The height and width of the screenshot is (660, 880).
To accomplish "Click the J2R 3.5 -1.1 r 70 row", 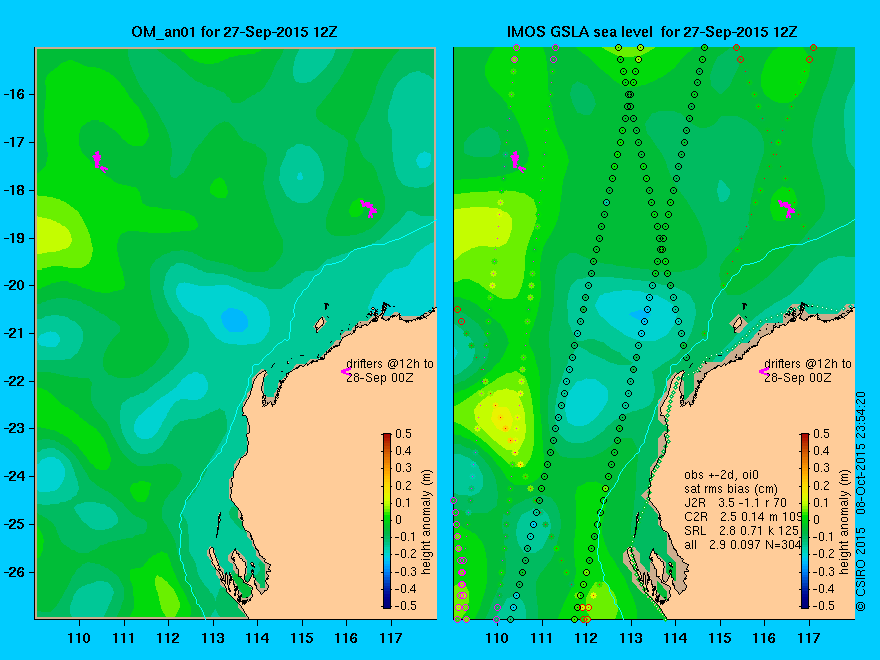I will click(736, 503).
